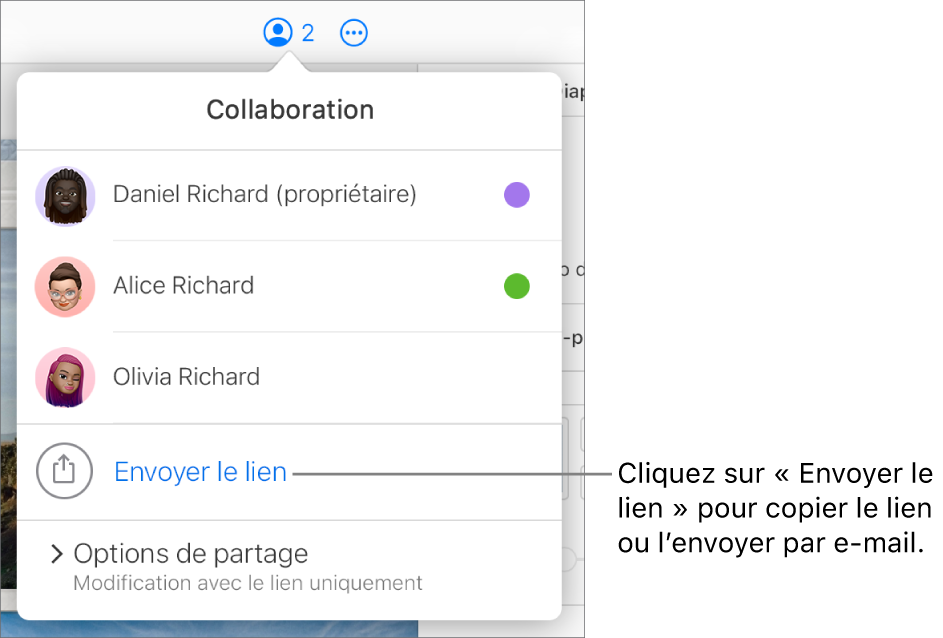Select the Collaboration header title
Viewport: 943px width, 638px height.
click(x=289, y=110)
